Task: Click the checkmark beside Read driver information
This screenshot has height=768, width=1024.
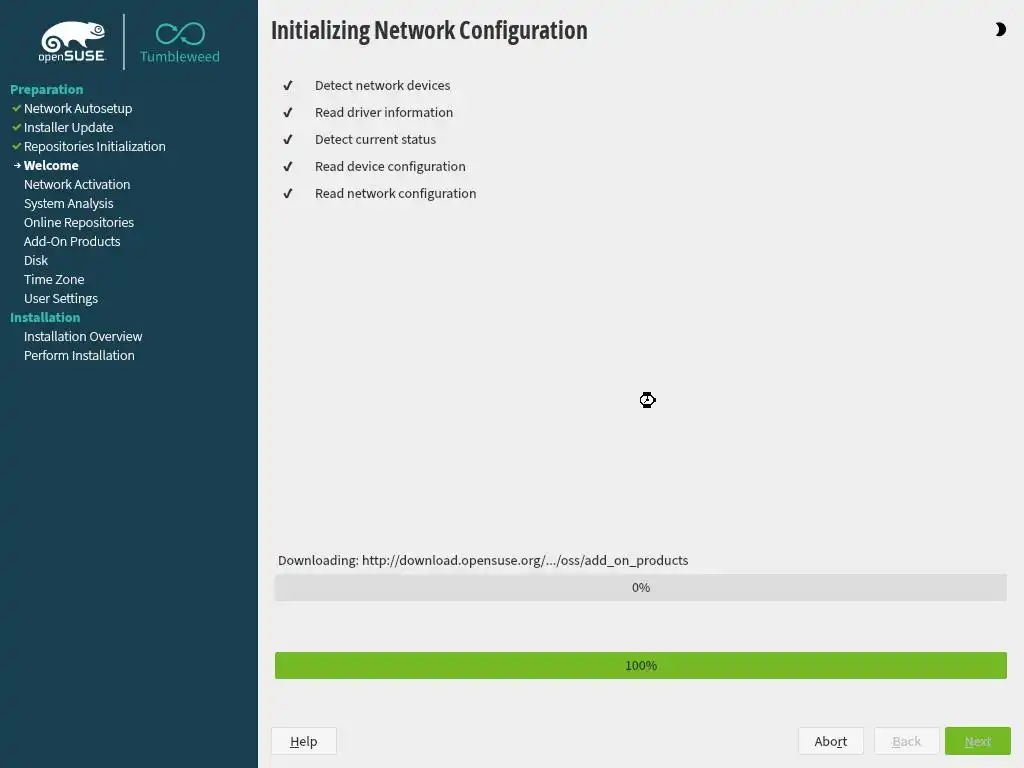Action: pyautogui.click(x=287, y=112)
